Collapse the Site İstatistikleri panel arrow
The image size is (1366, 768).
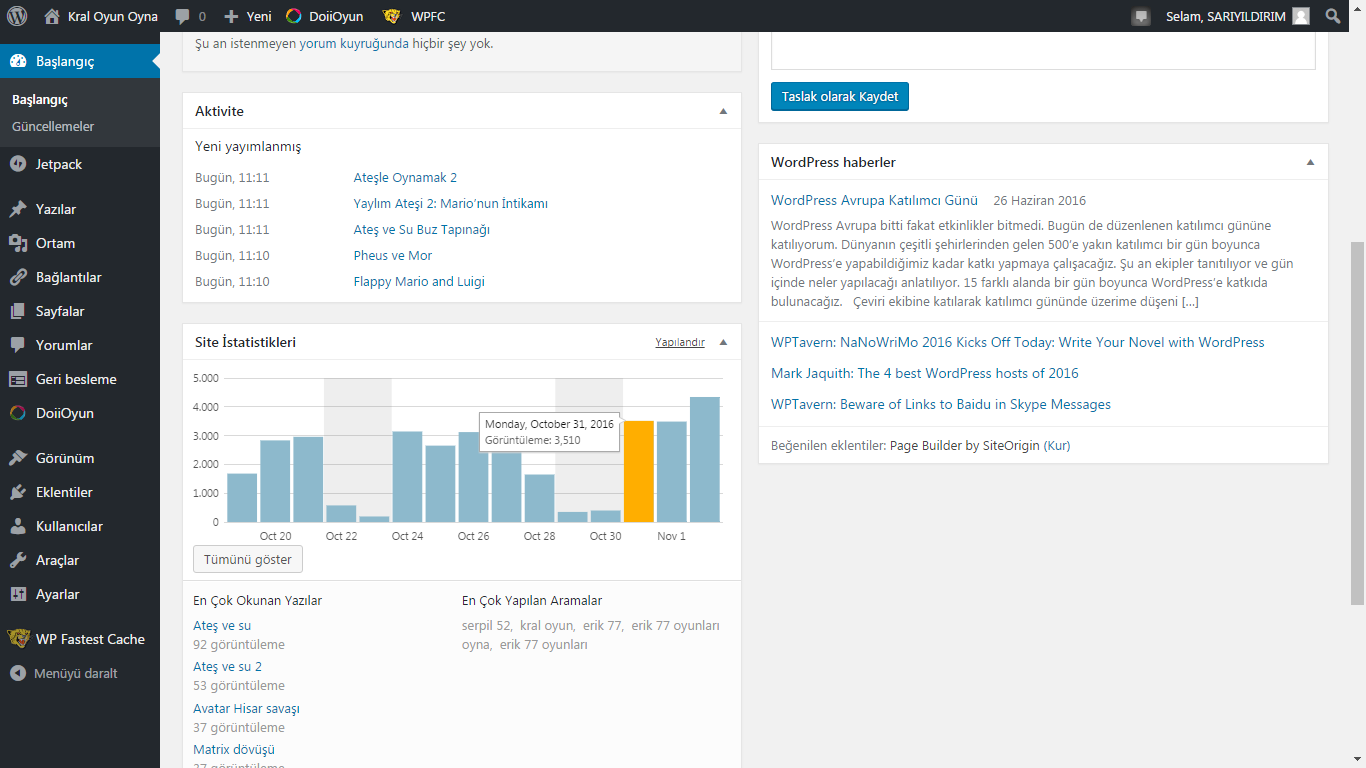[724, 342]
